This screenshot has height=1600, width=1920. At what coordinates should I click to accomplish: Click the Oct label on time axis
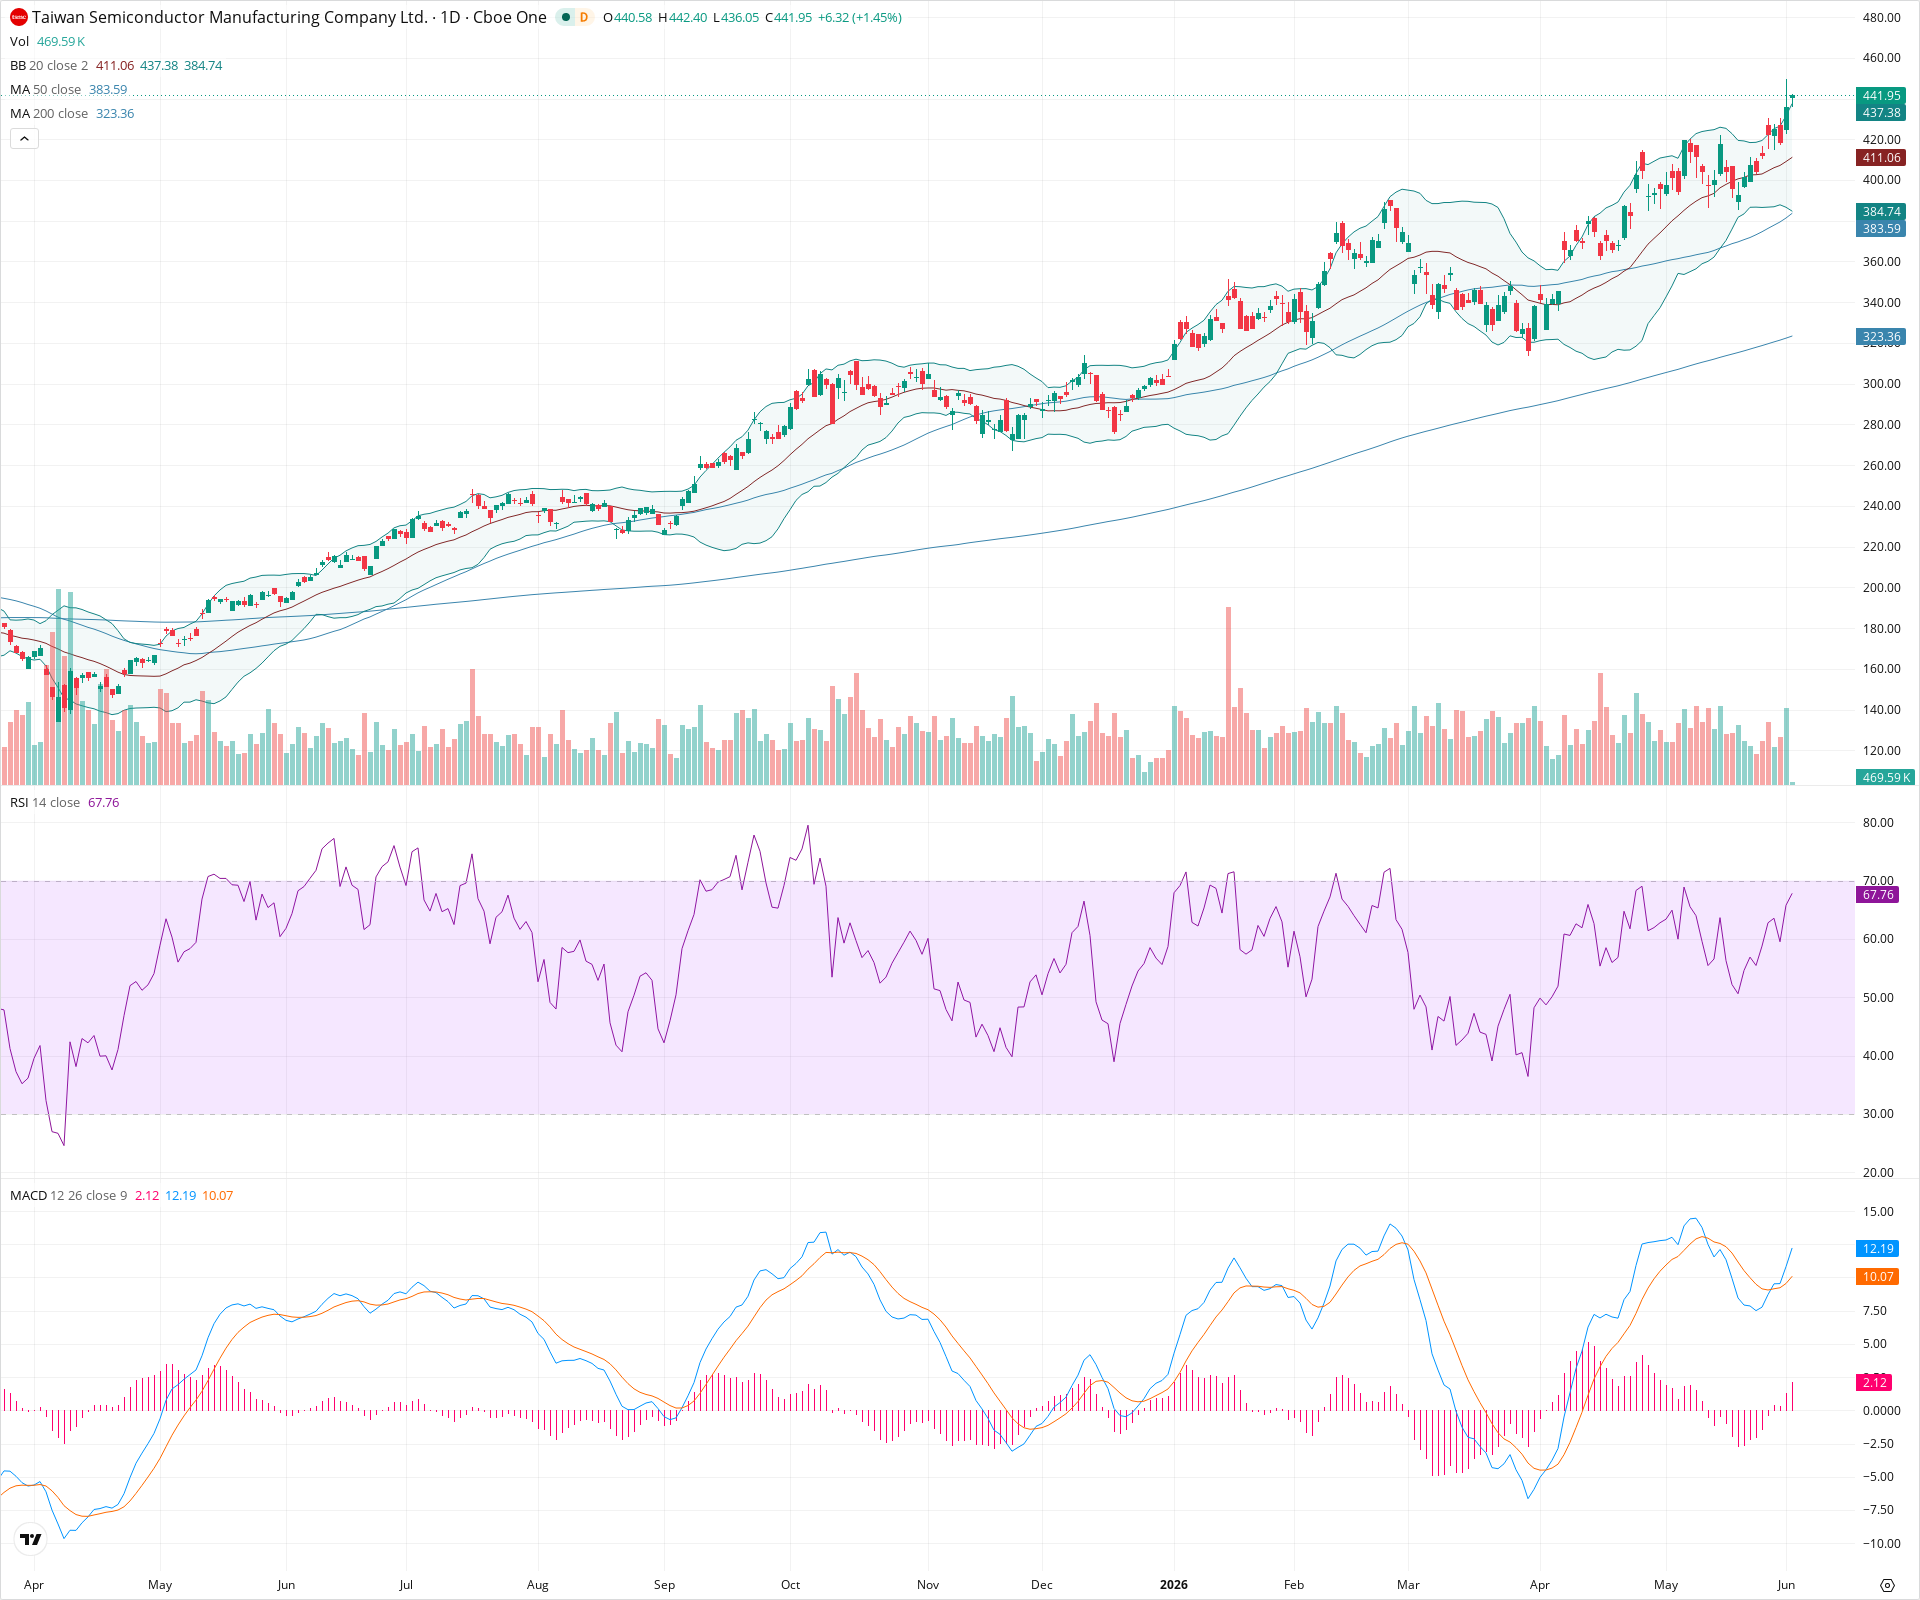(x=791, y=1584)
